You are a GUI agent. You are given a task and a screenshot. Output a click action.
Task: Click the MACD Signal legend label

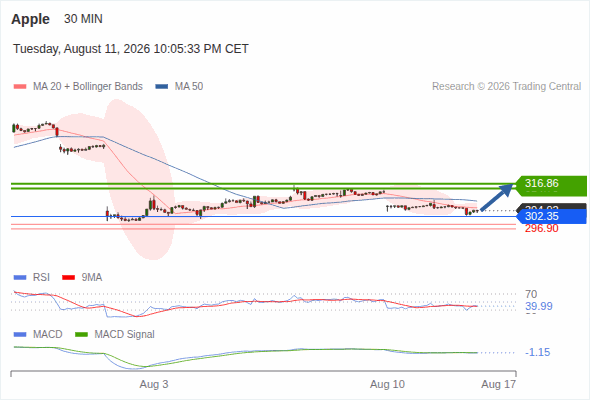tap(125, 335)
